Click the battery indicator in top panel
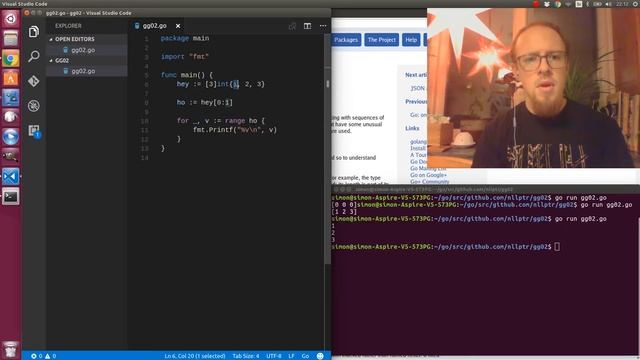This screenshot has height=360, width=640. point(597,4)
